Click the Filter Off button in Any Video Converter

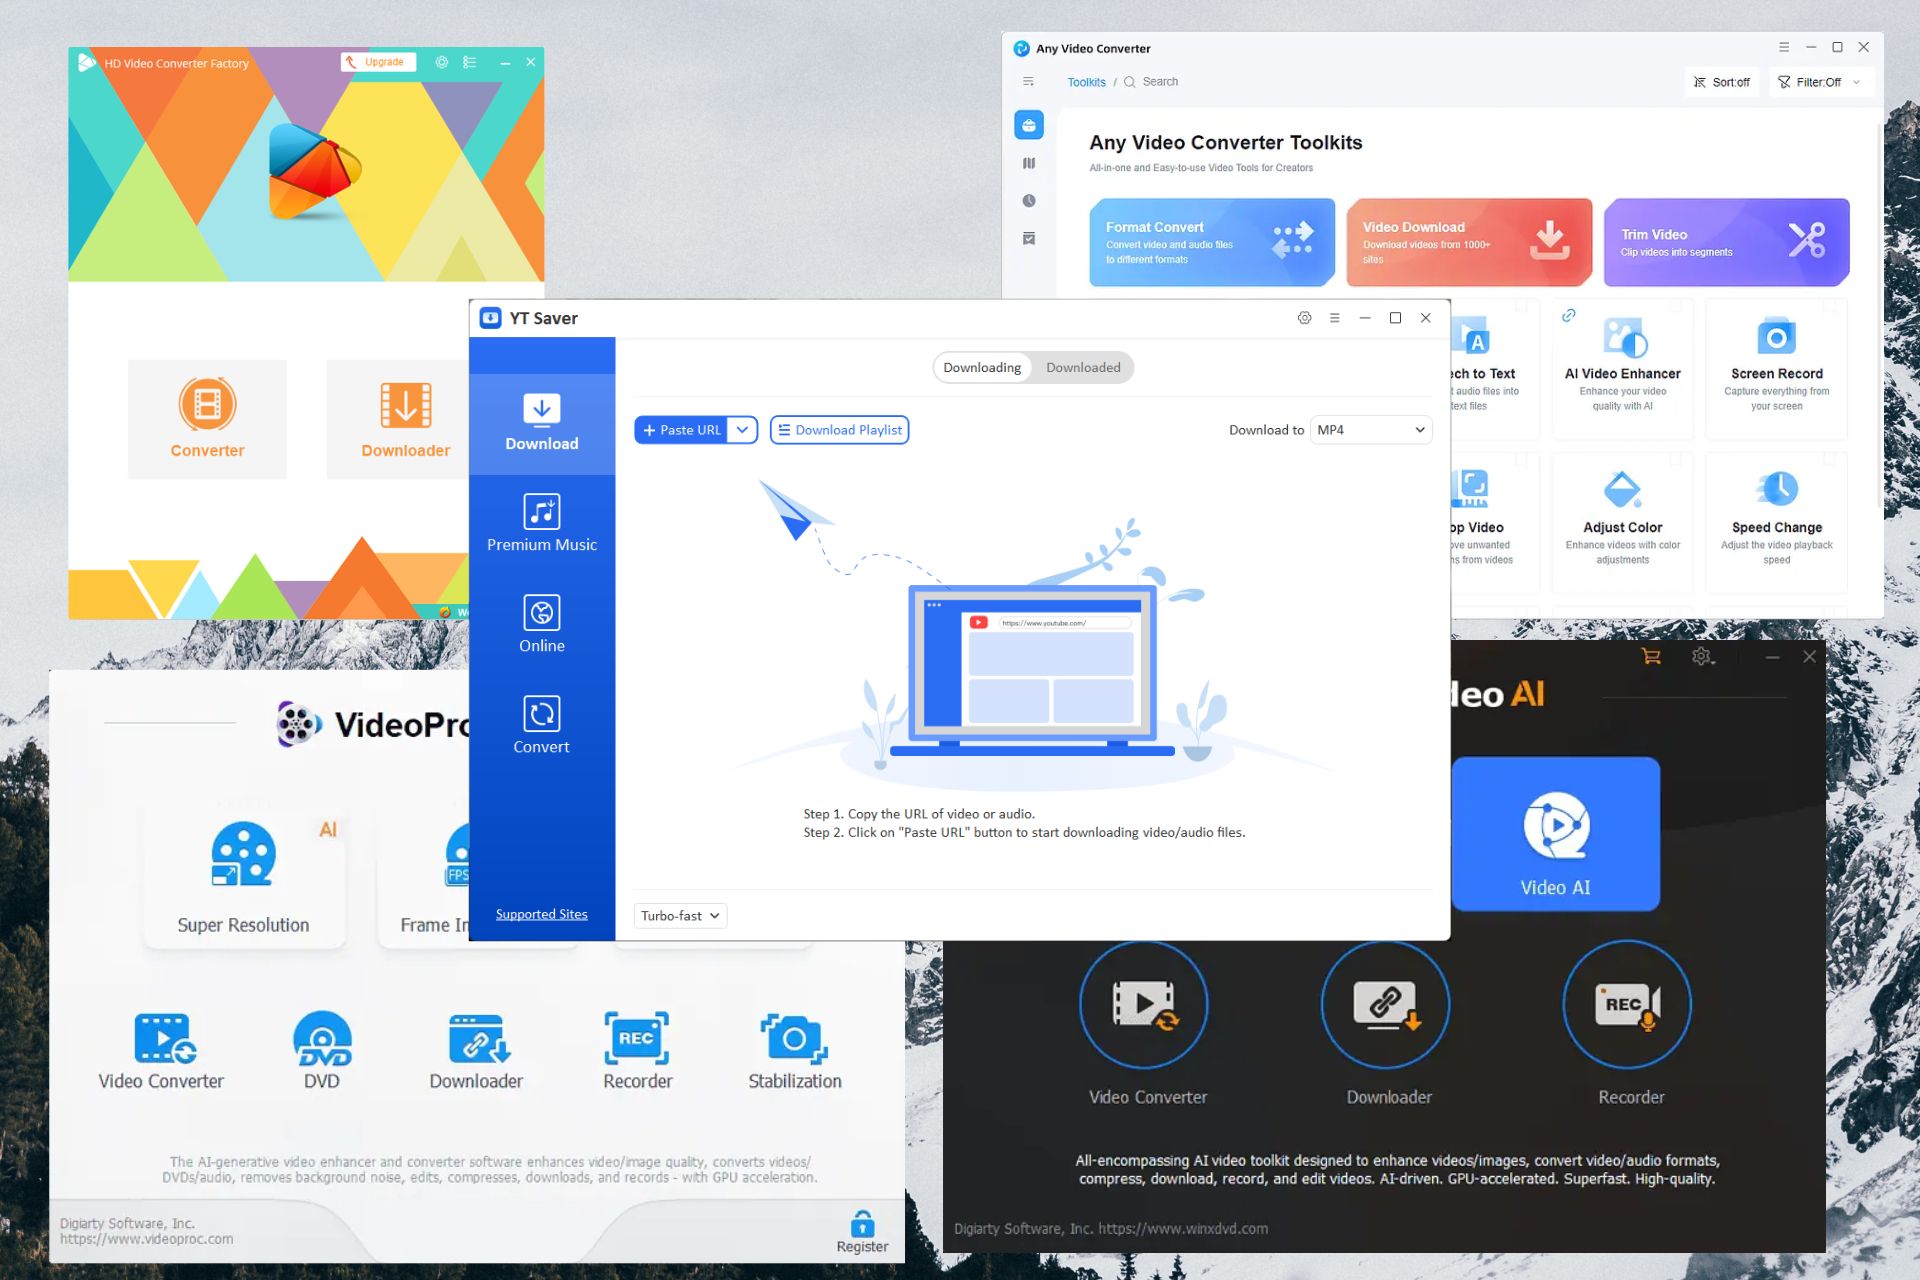pos(1819,81)
